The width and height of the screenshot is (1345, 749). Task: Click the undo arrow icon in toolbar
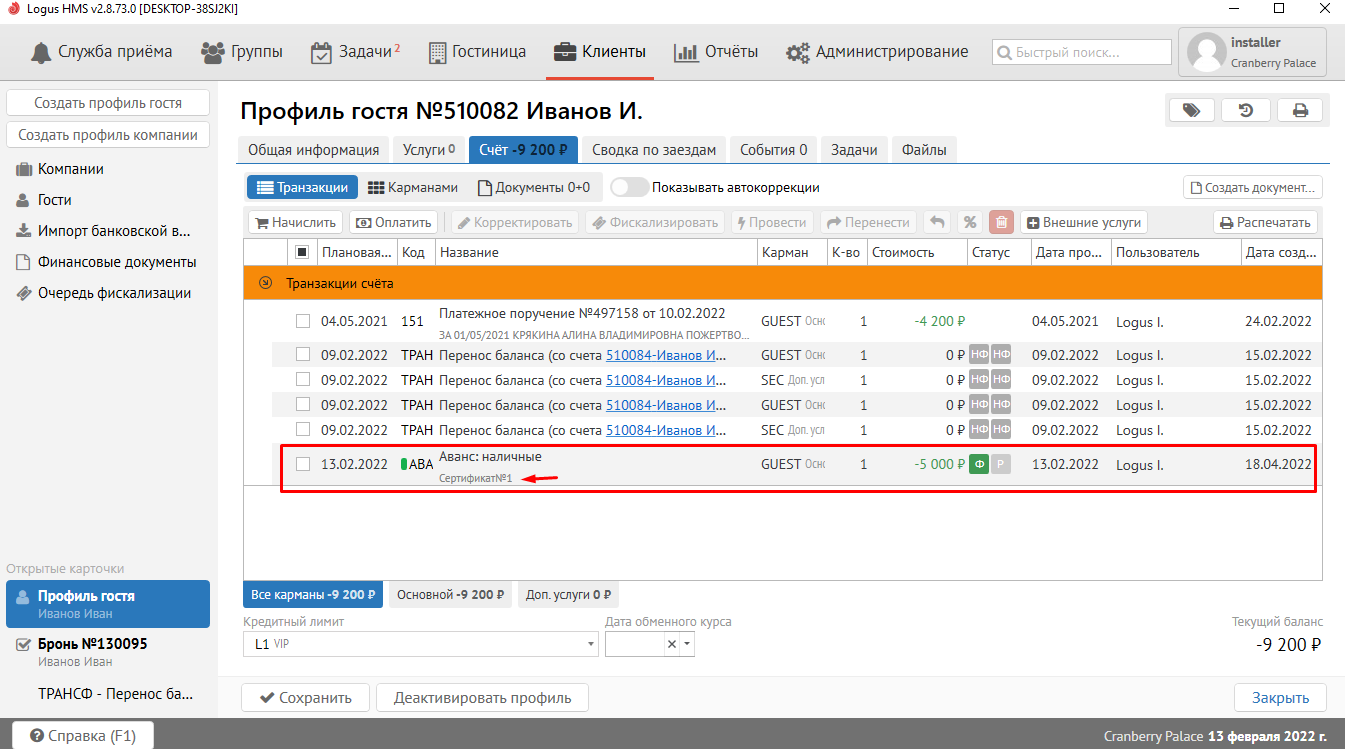tap(937, 222)
